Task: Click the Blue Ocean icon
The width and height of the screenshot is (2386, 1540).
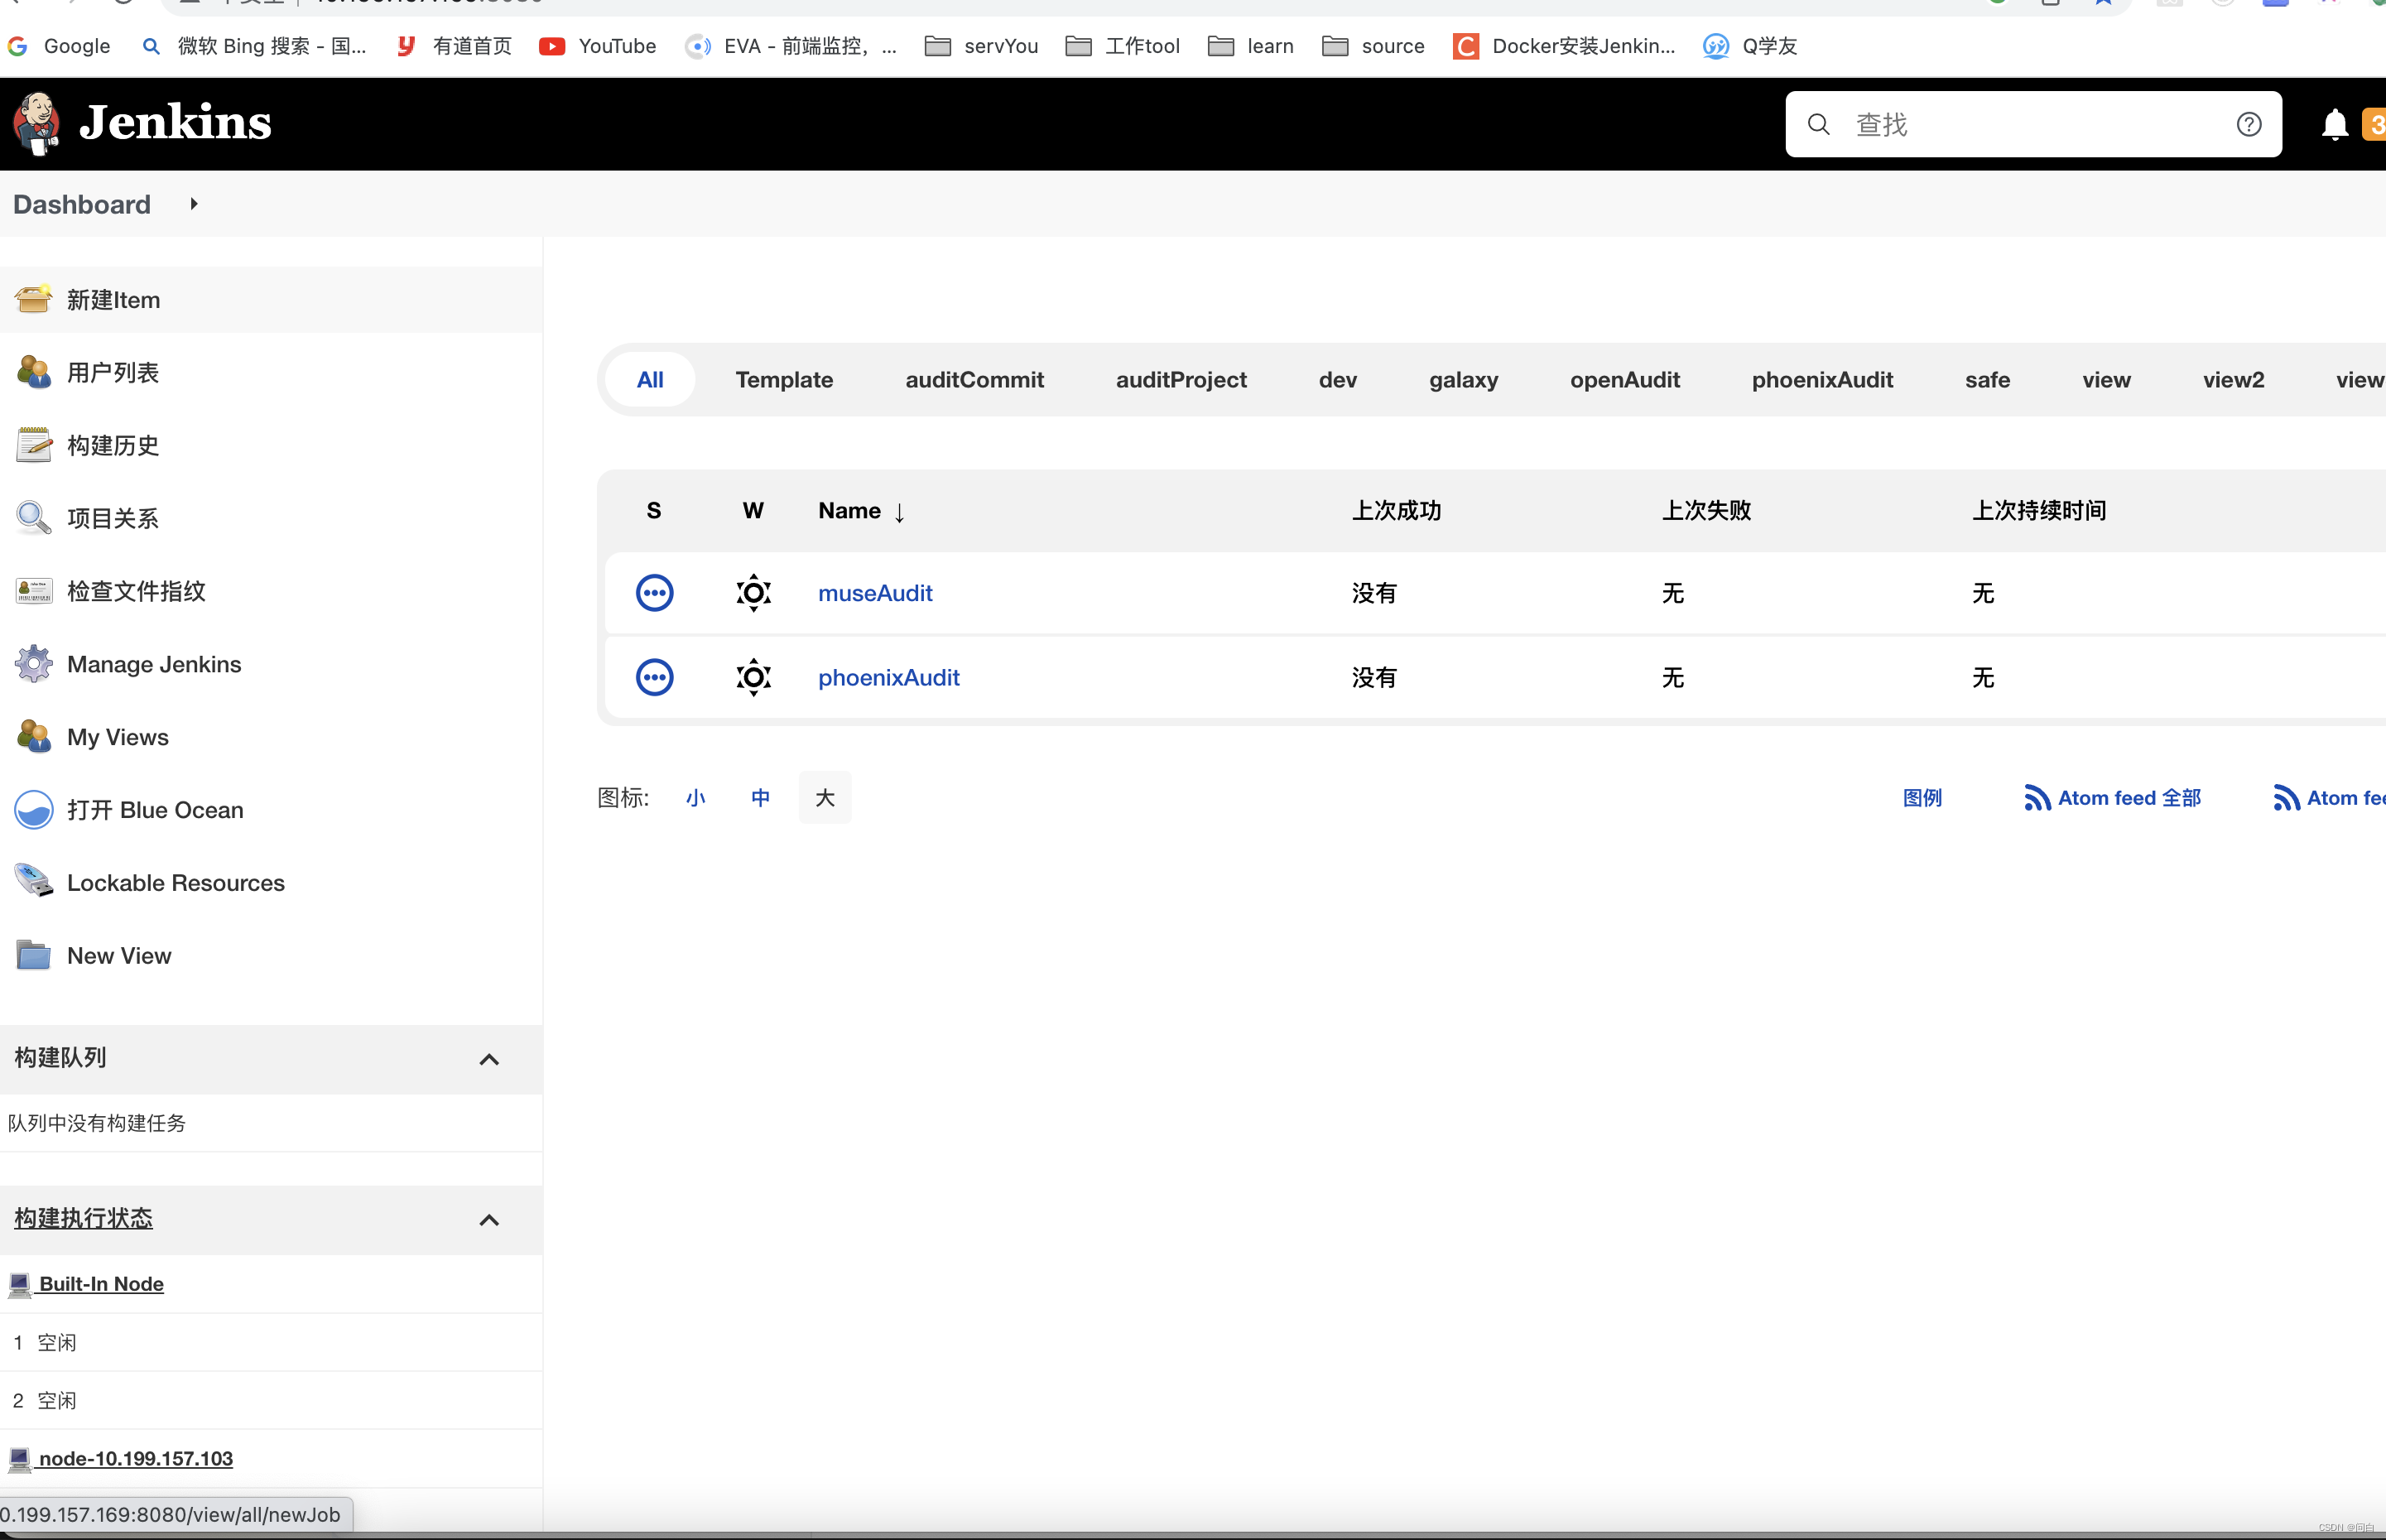Action: click(x=33, y=810)
